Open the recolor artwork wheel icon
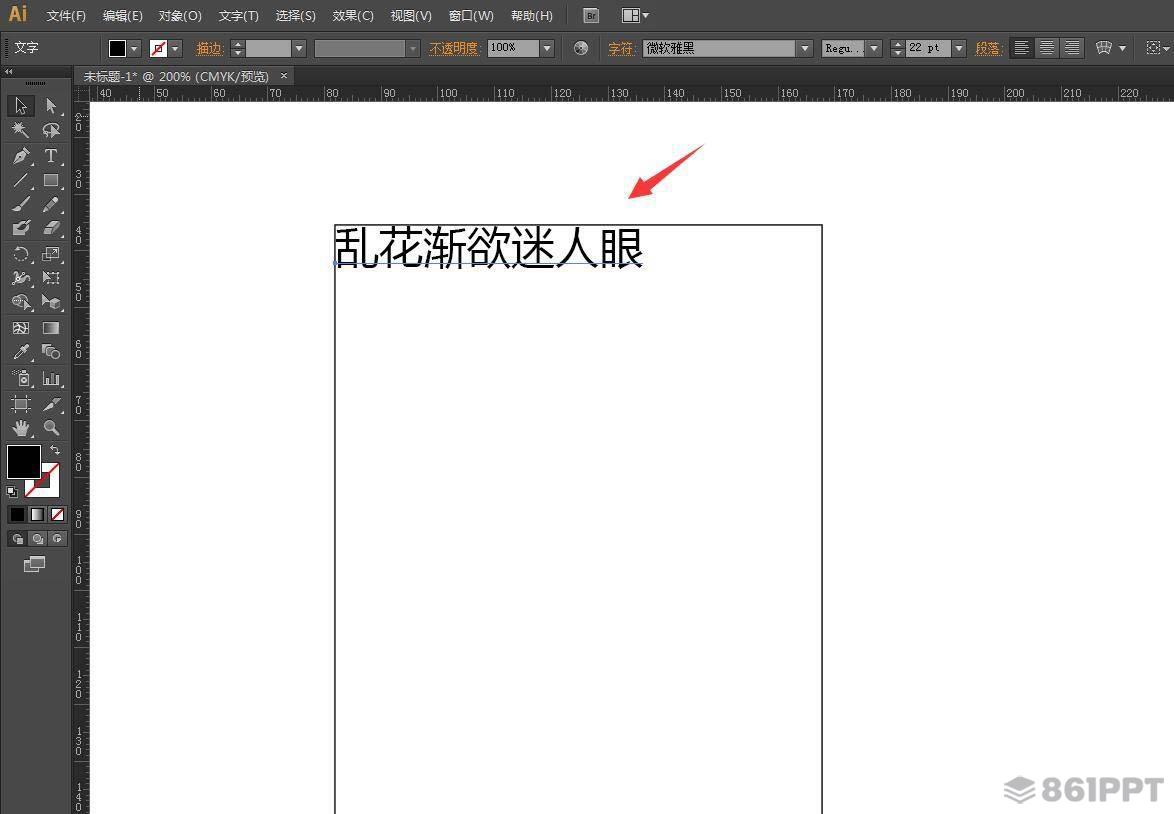1174x814 pixels. click(x=581, y=48)
